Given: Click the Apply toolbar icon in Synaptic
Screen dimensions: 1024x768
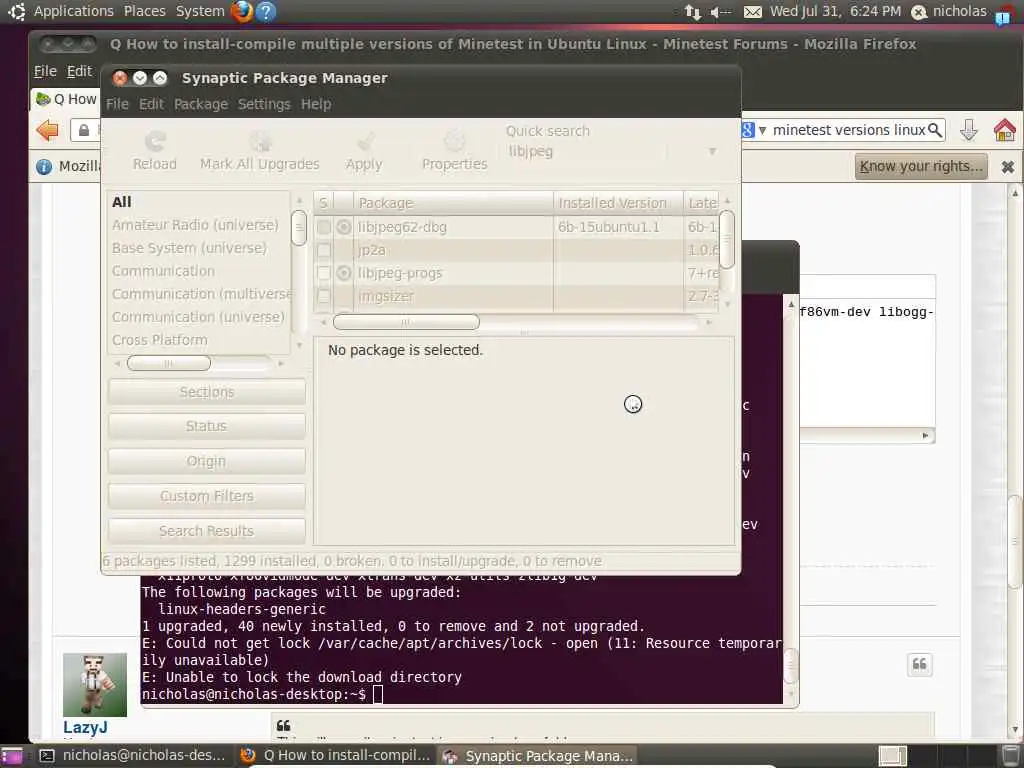Looking at the screenshot, I should coord(364,141).
